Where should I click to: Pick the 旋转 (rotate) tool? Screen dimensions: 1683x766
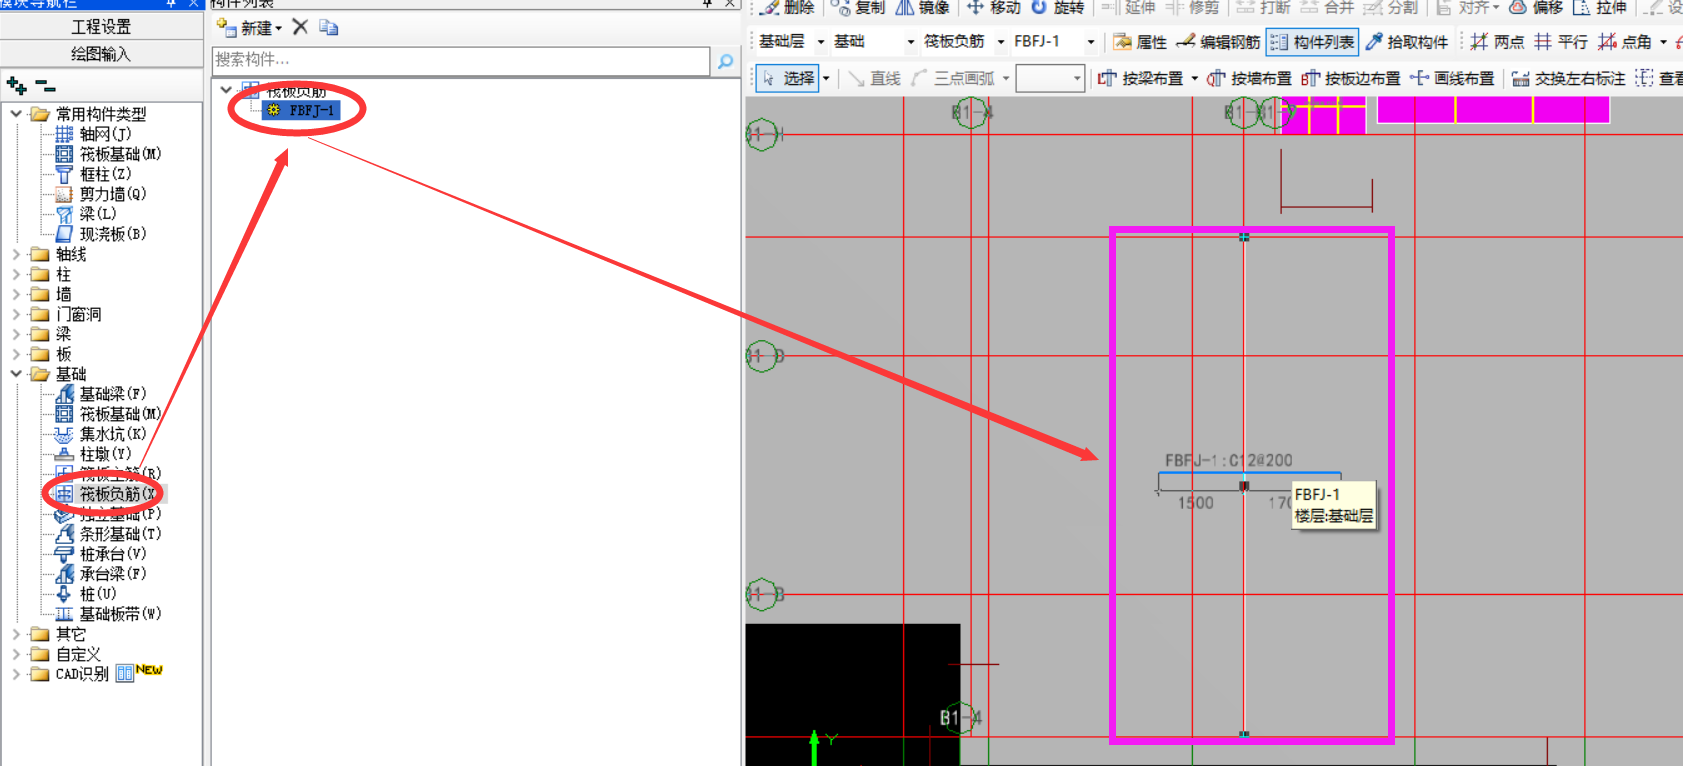[x=1058, y=7]
